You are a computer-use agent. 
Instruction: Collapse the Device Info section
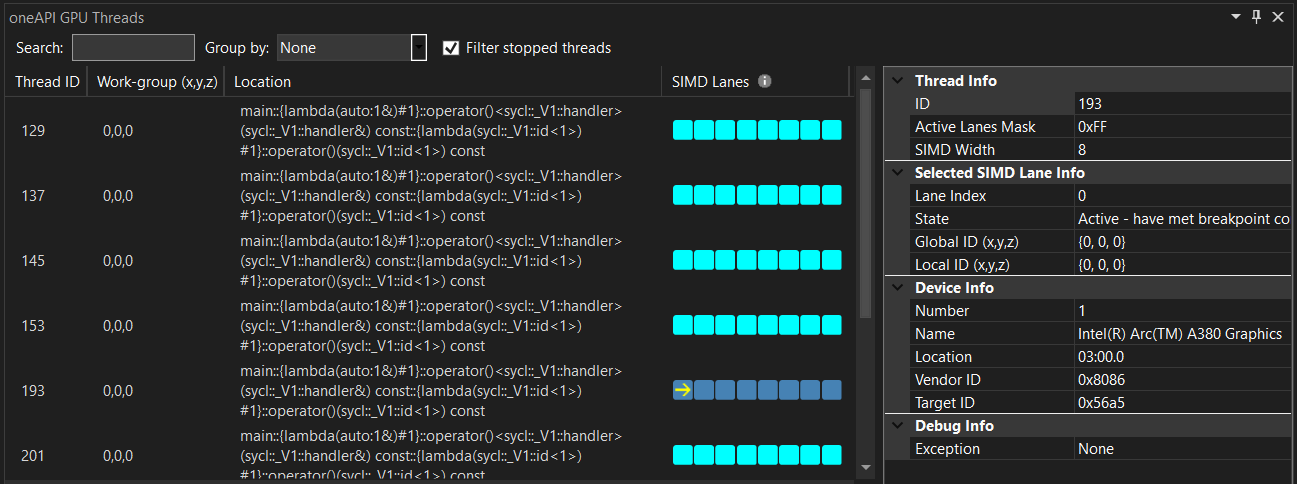click(897, 288)
